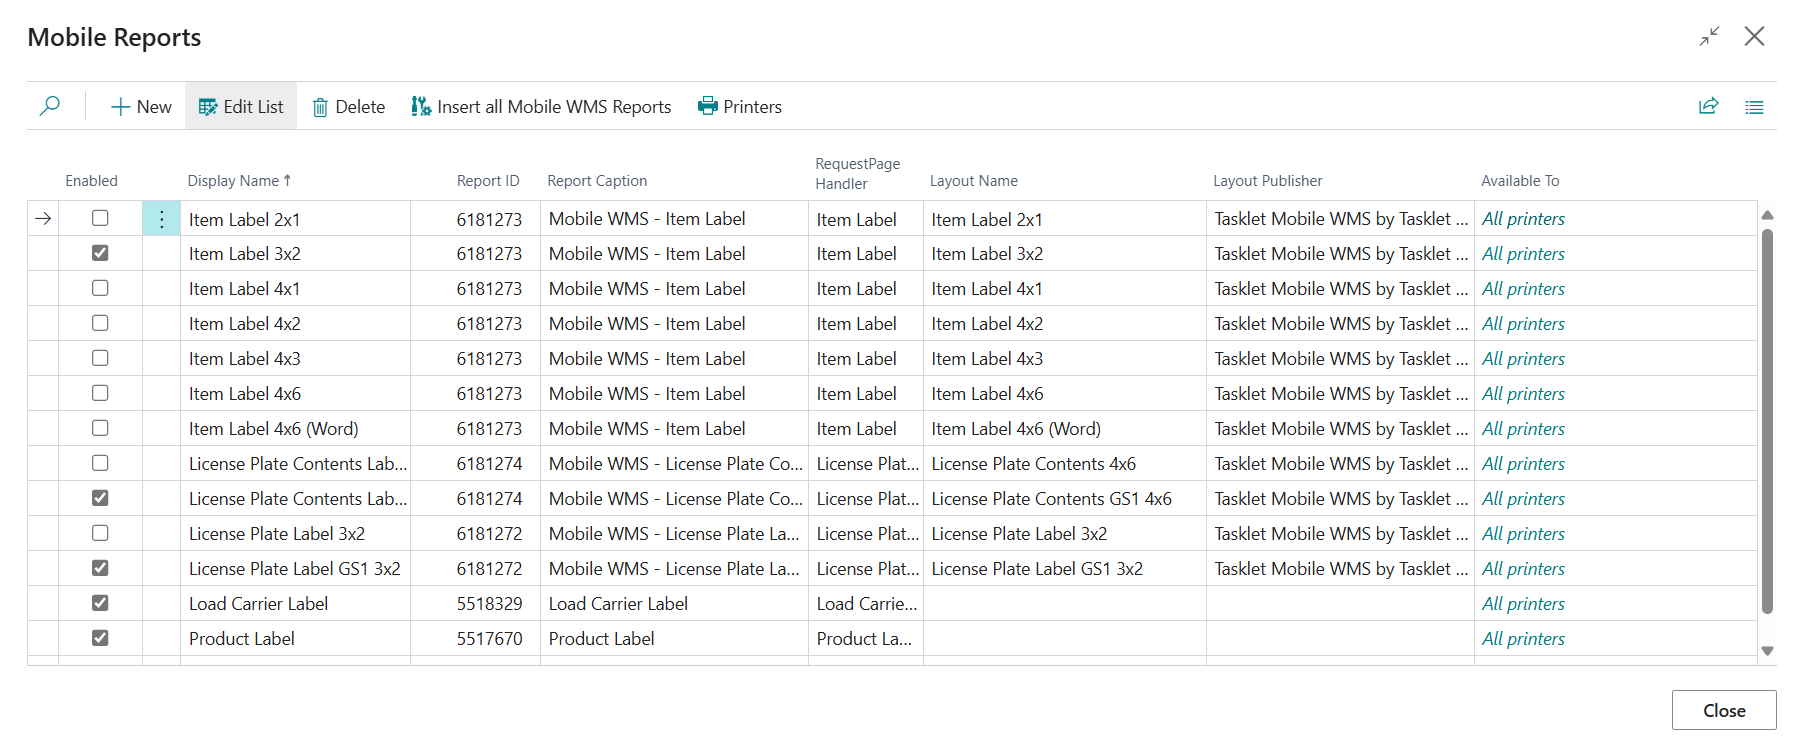Click the Delete trash can action

pos(348,107)
